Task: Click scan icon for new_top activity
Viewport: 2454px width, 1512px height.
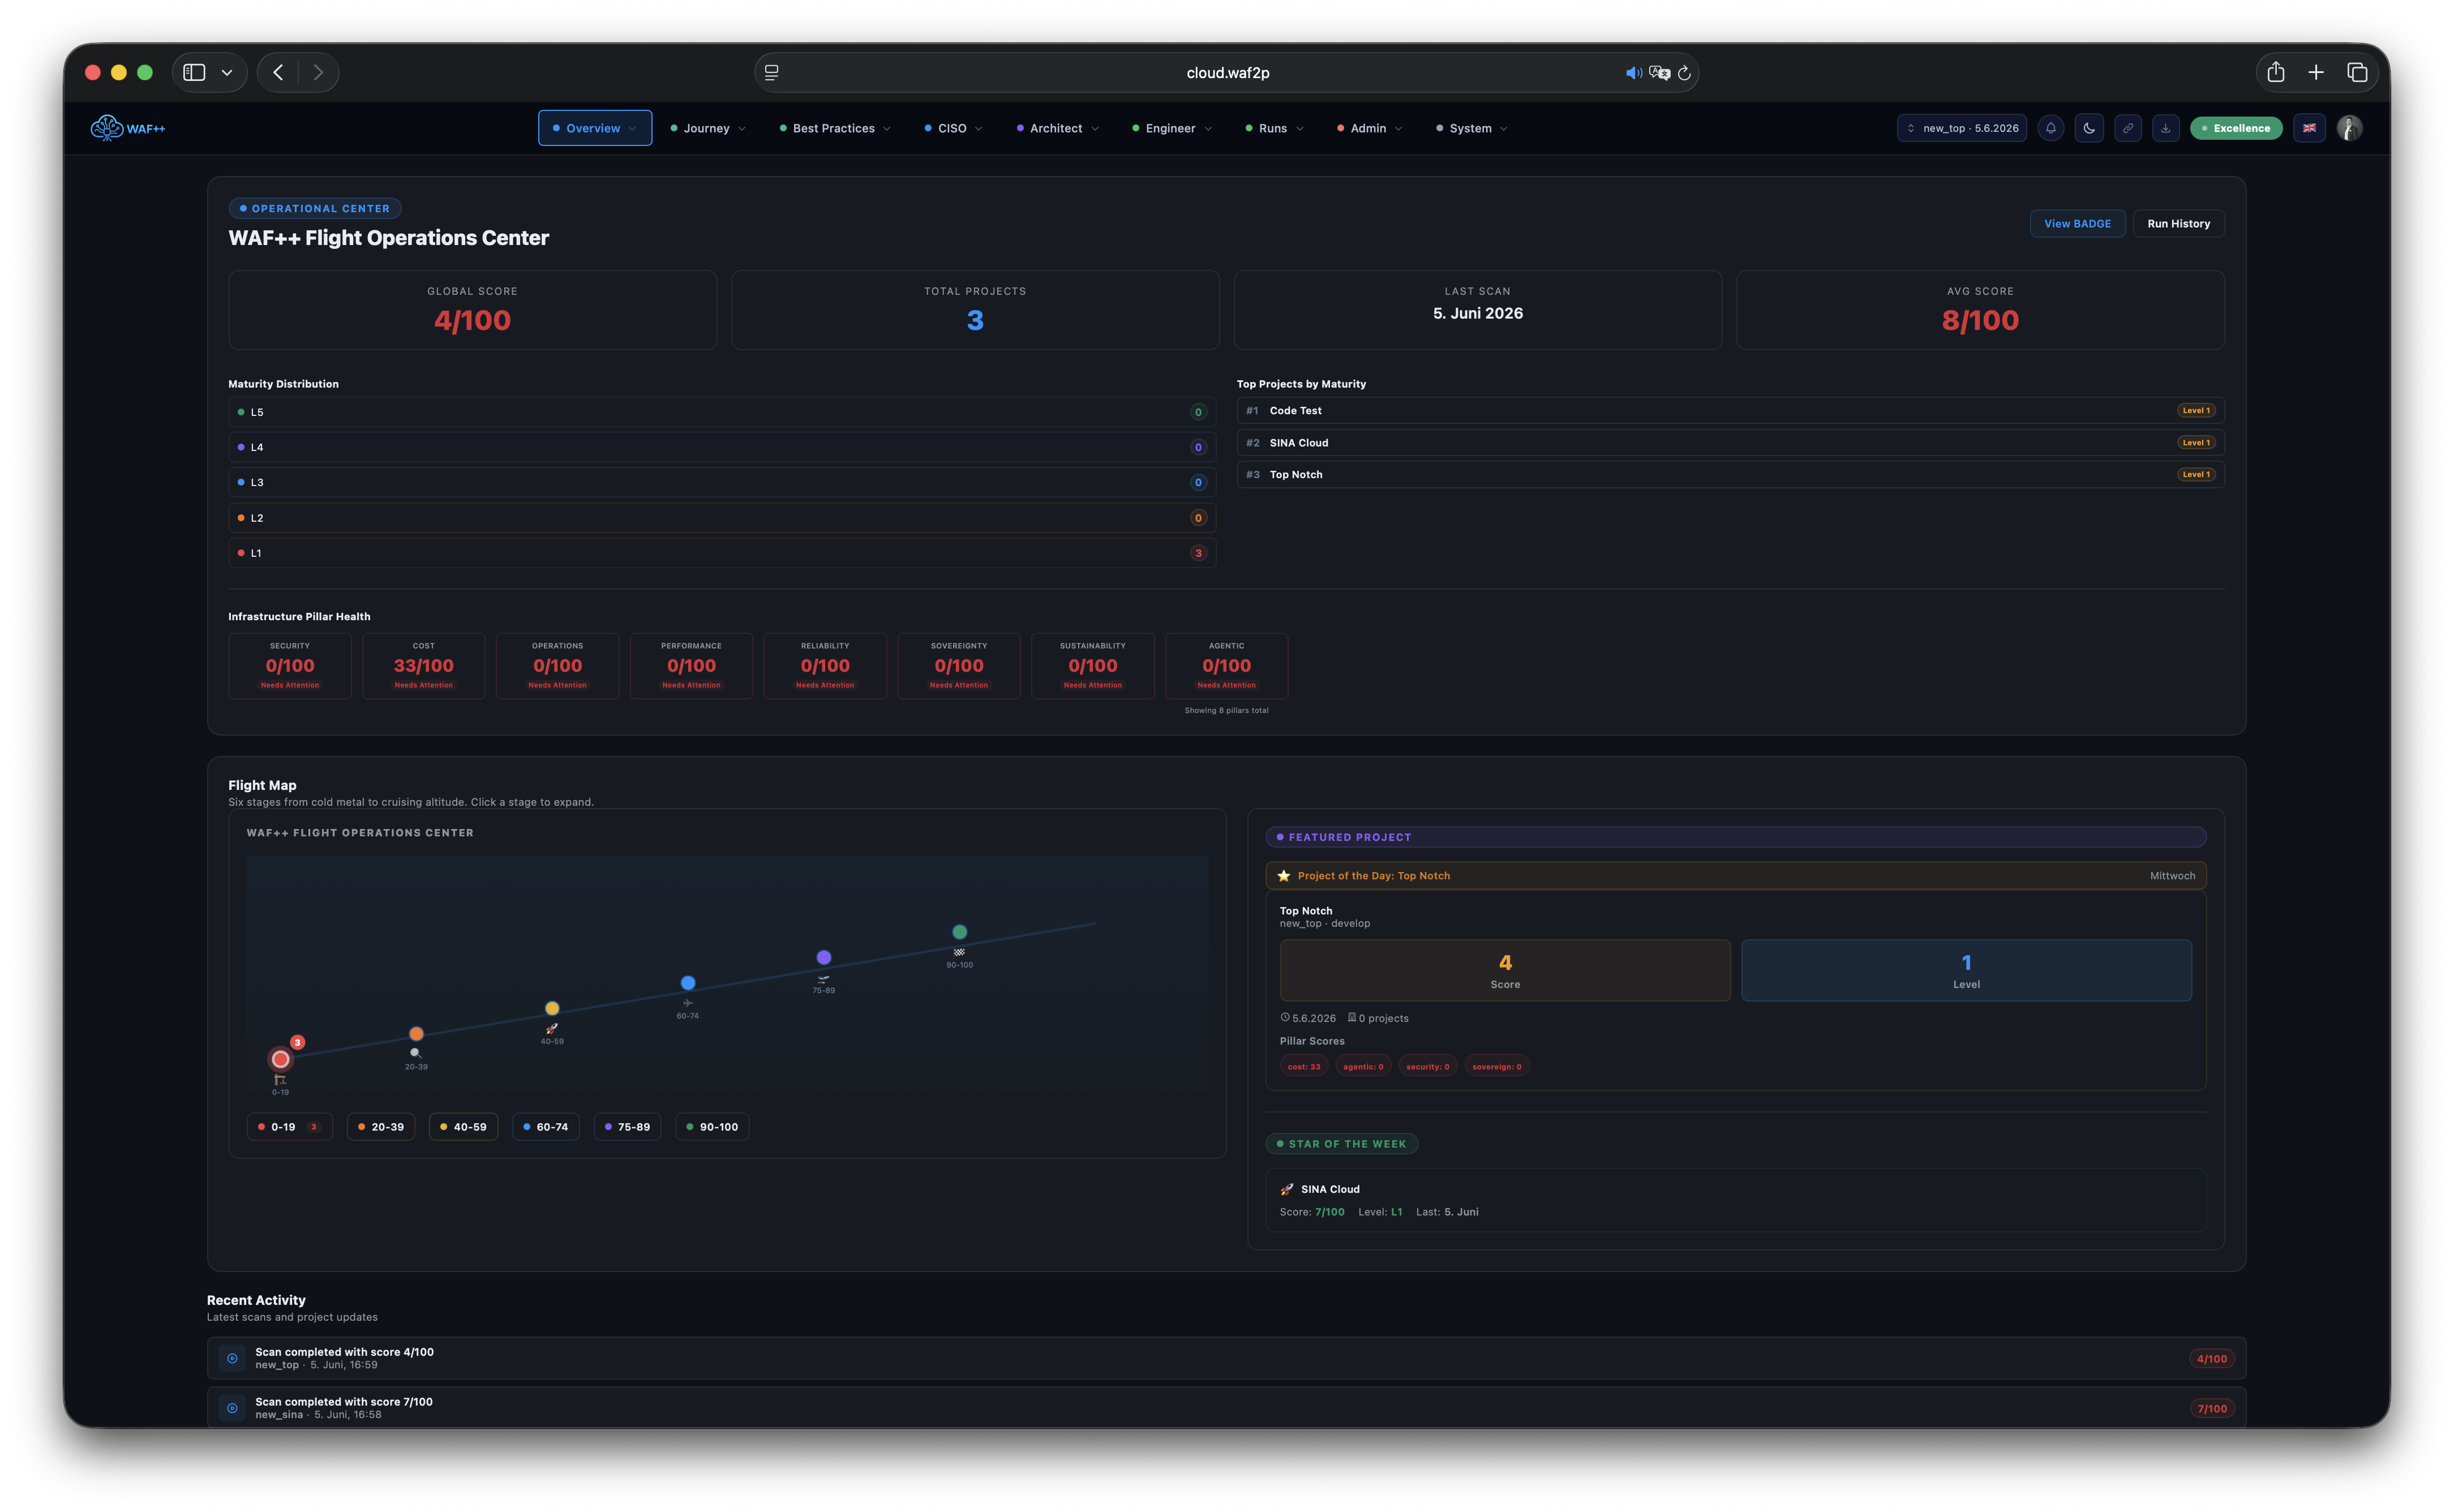Action: tap(232, 1358)
